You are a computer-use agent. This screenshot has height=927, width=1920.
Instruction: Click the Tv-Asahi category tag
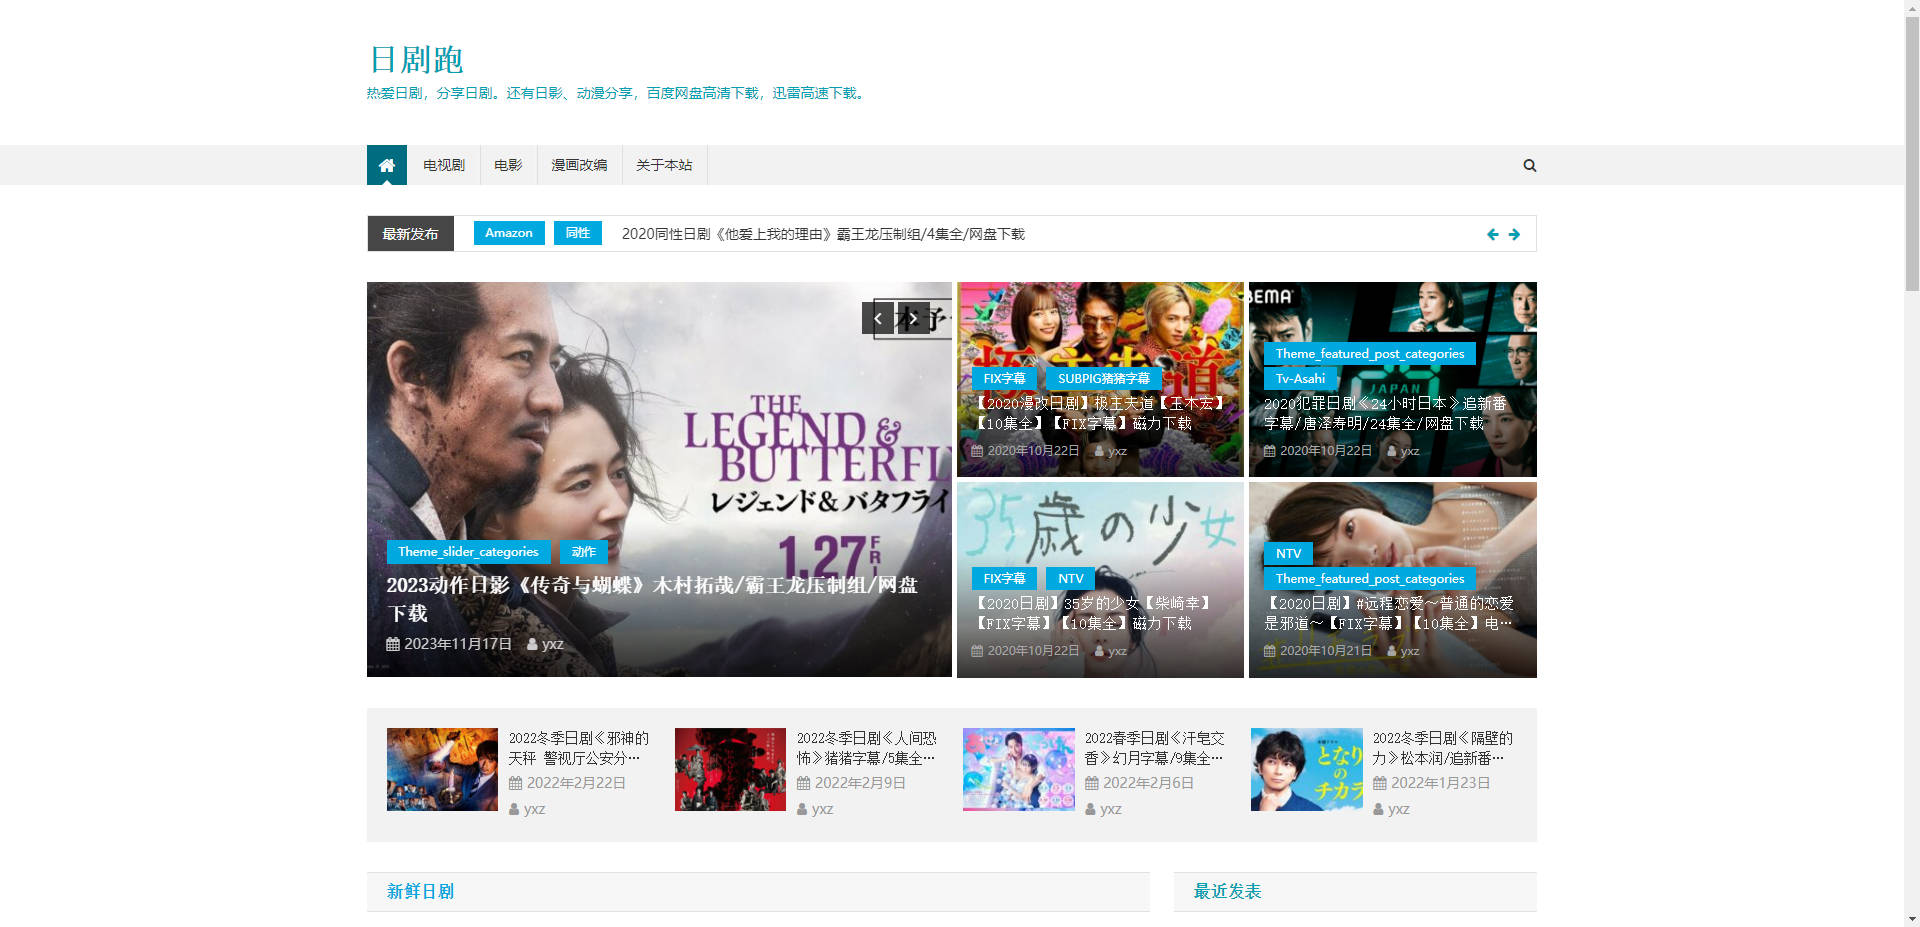point(1299,379)
